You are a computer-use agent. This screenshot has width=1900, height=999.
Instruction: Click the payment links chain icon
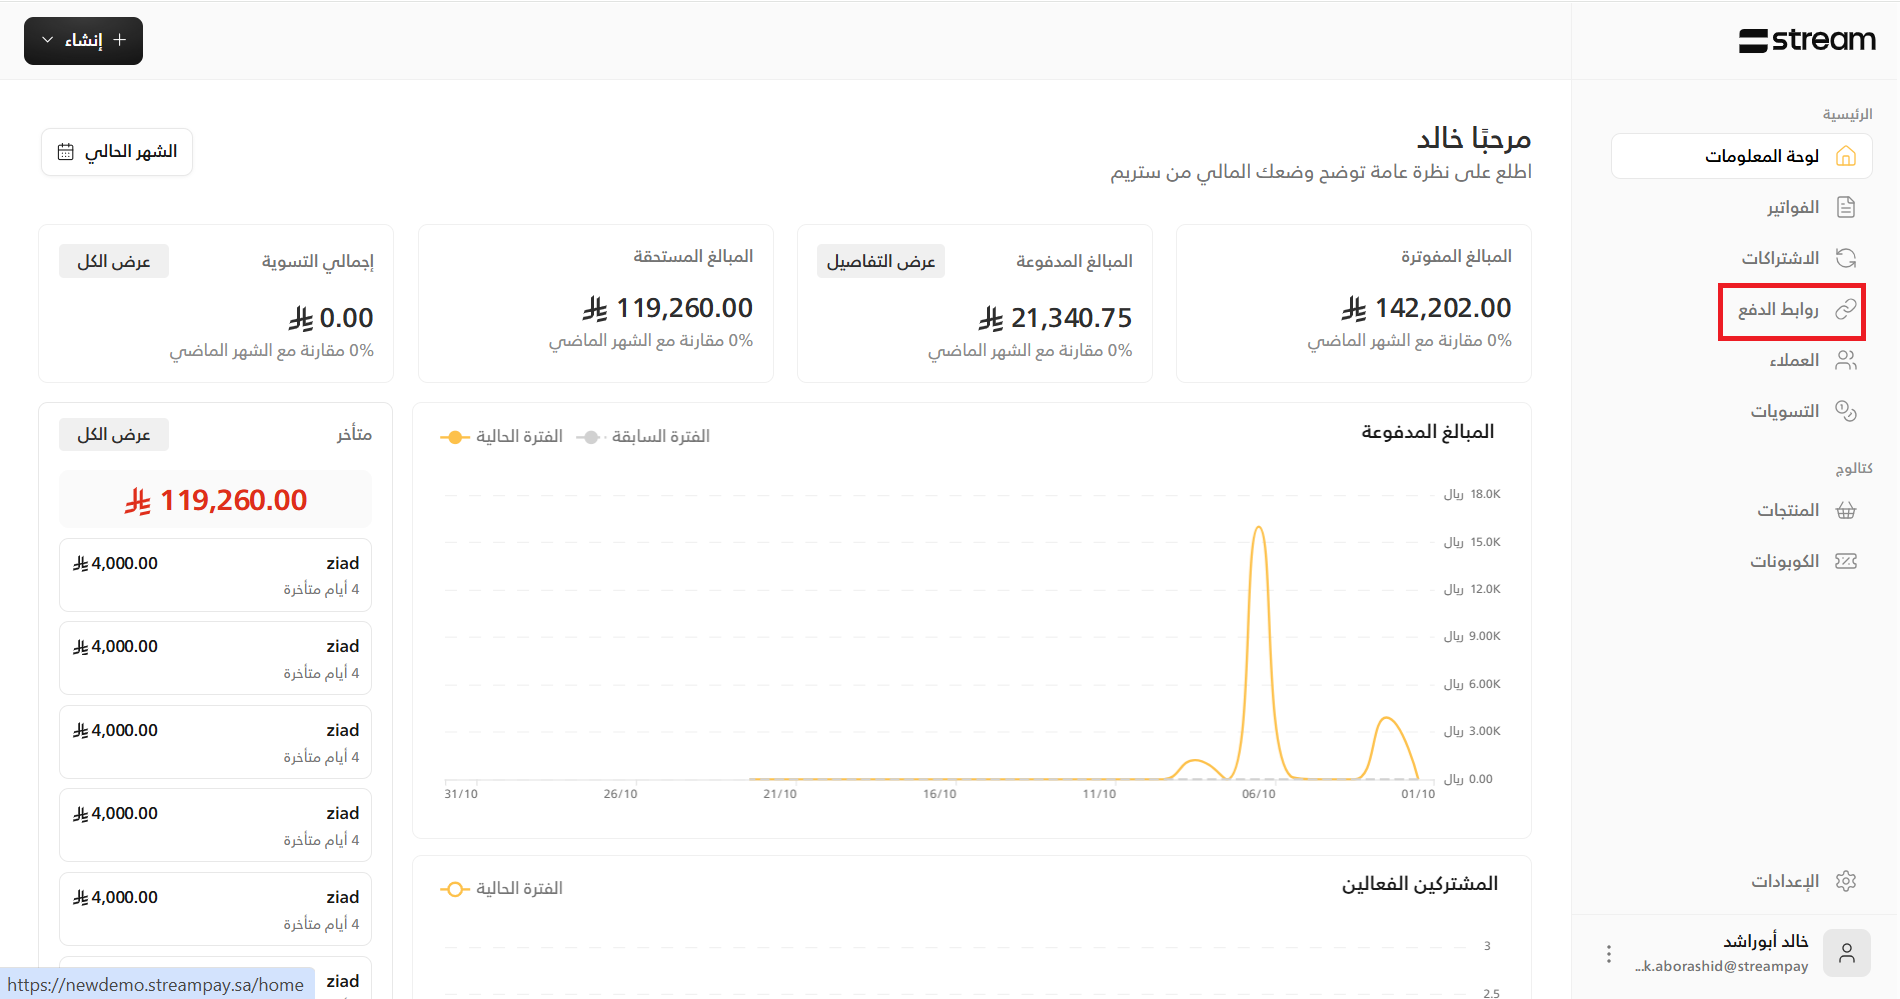click(x=1846, y=309)
